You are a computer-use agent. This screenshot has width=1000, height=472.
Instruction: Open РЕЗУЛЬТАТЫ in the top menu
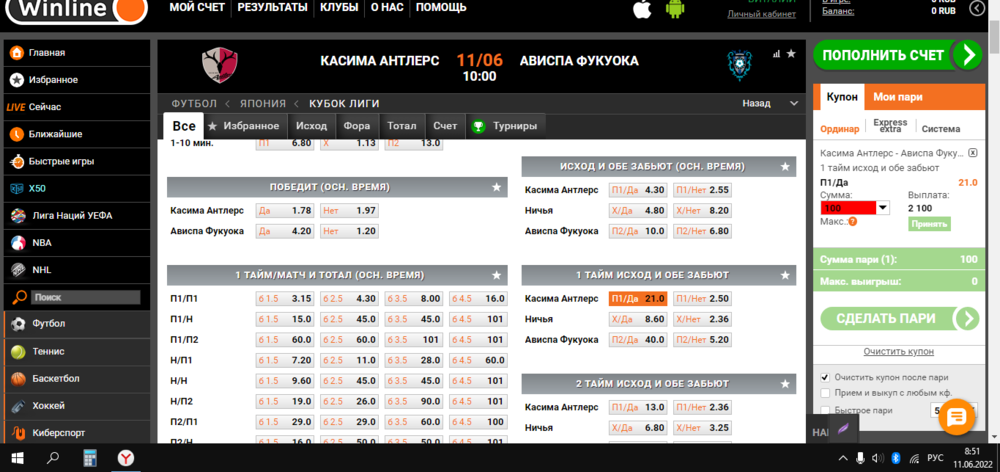point(272,8)
